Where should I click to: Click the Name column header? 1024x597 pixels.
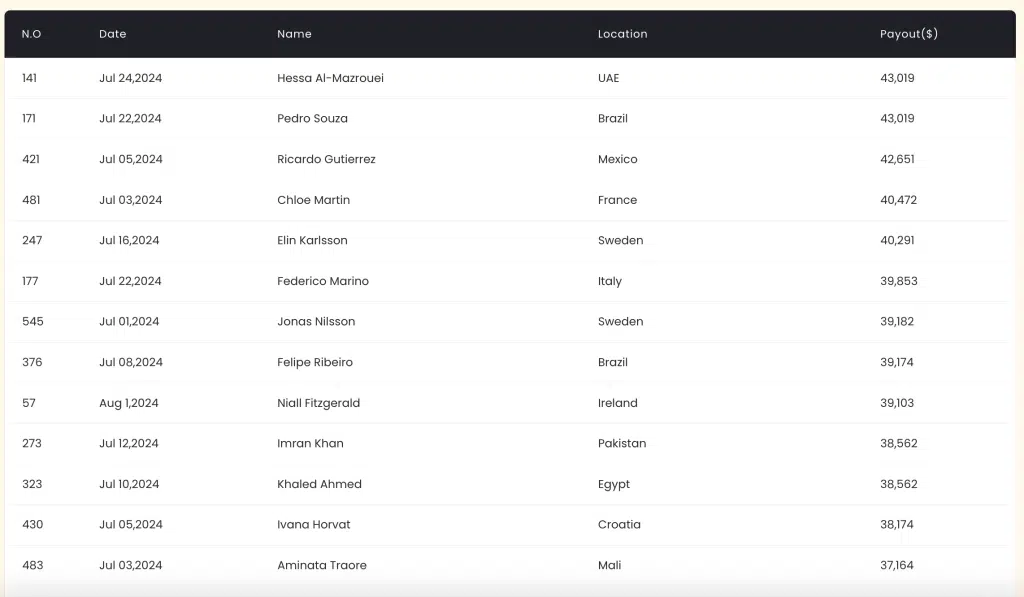294,34
